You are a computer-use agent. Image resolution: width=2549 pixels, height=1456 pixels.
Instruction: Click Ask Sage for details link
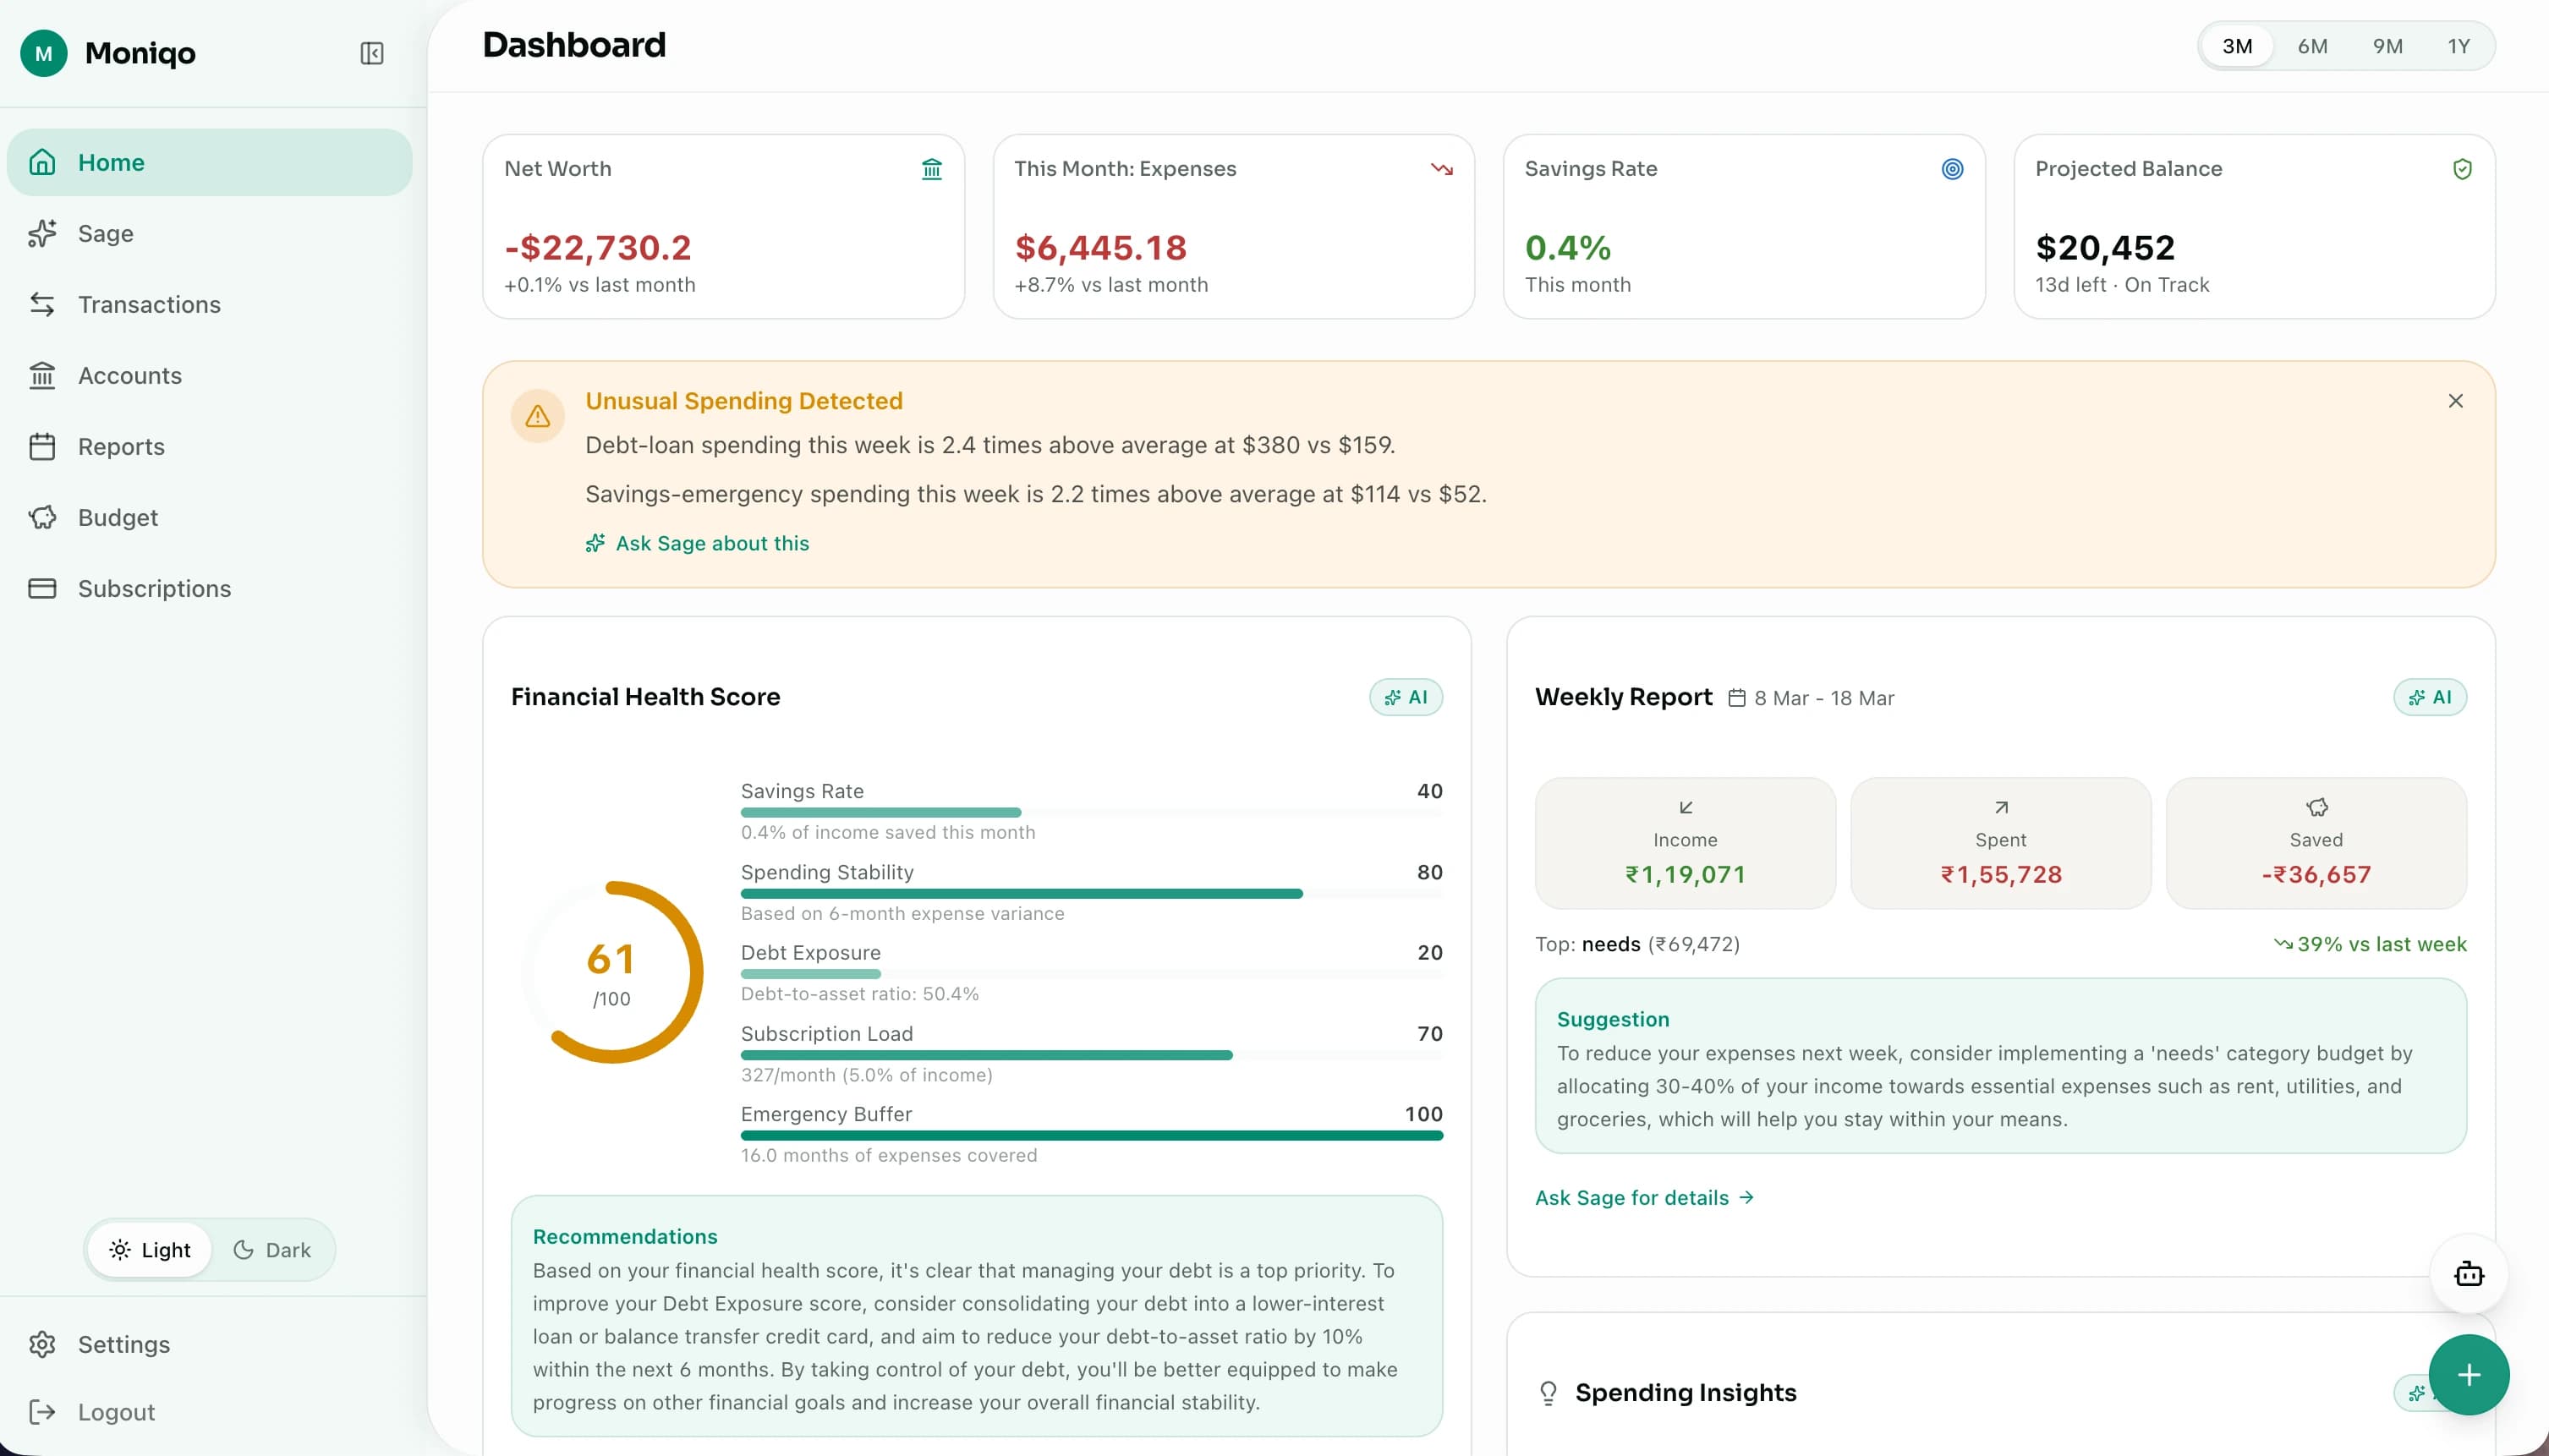click(1644, 1197)
